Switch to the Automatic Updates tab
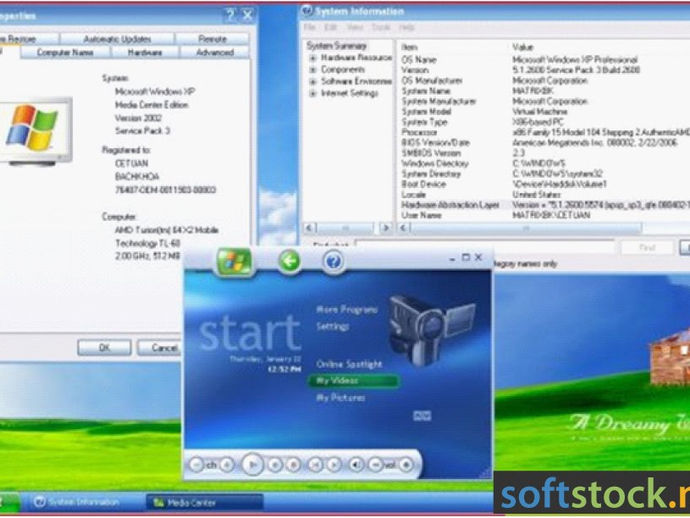This screenshot has width=690, height=518. pyautogui.click(x=117, y=39)
